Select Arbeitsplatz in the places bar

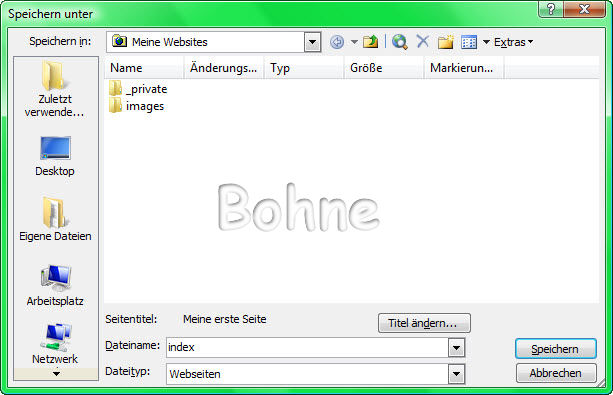[55, 285]
